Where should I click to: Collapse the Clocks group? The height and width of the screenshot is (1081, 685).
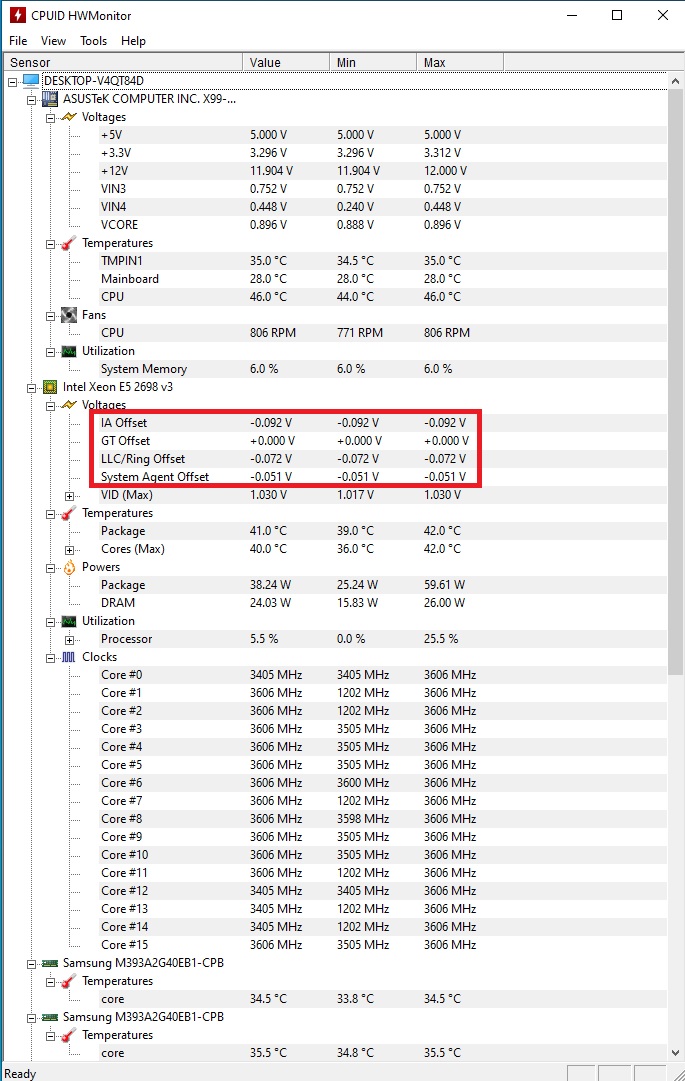[50, 658]
